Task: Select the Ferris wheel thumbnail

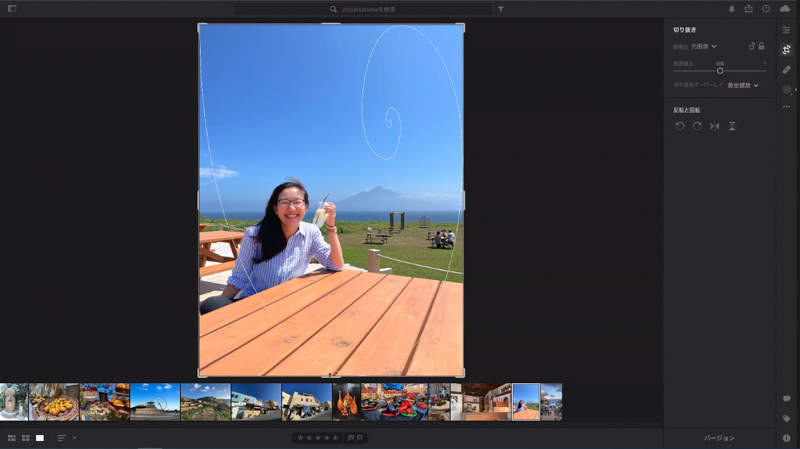Action: point(155,402)
